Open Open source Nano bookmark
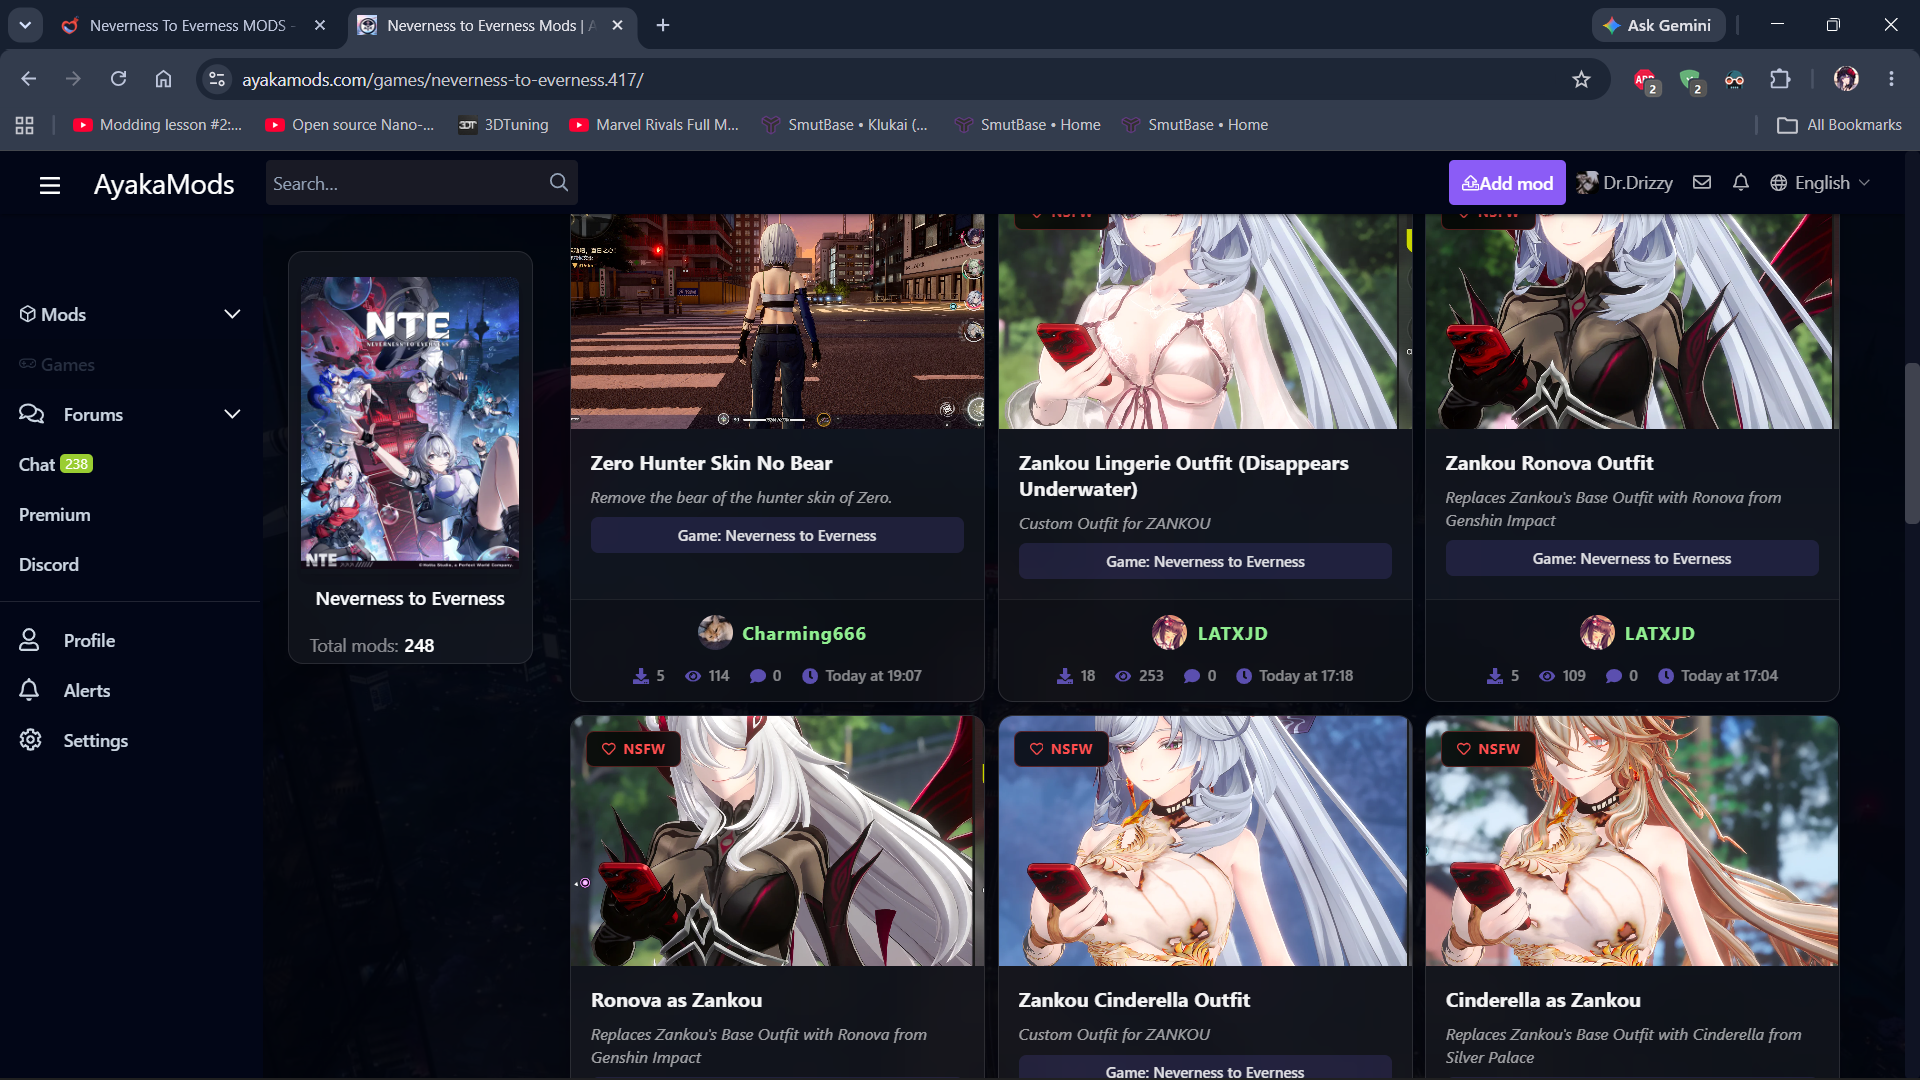This screenshot has height=1080, width=1920. 349,125
